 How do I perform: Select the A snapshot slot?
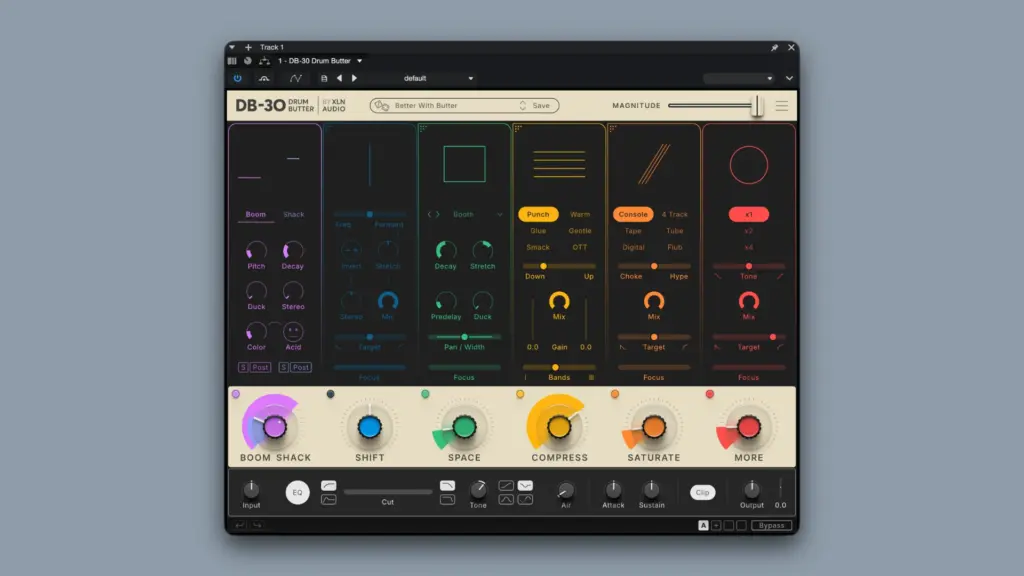tap(703, 525)
